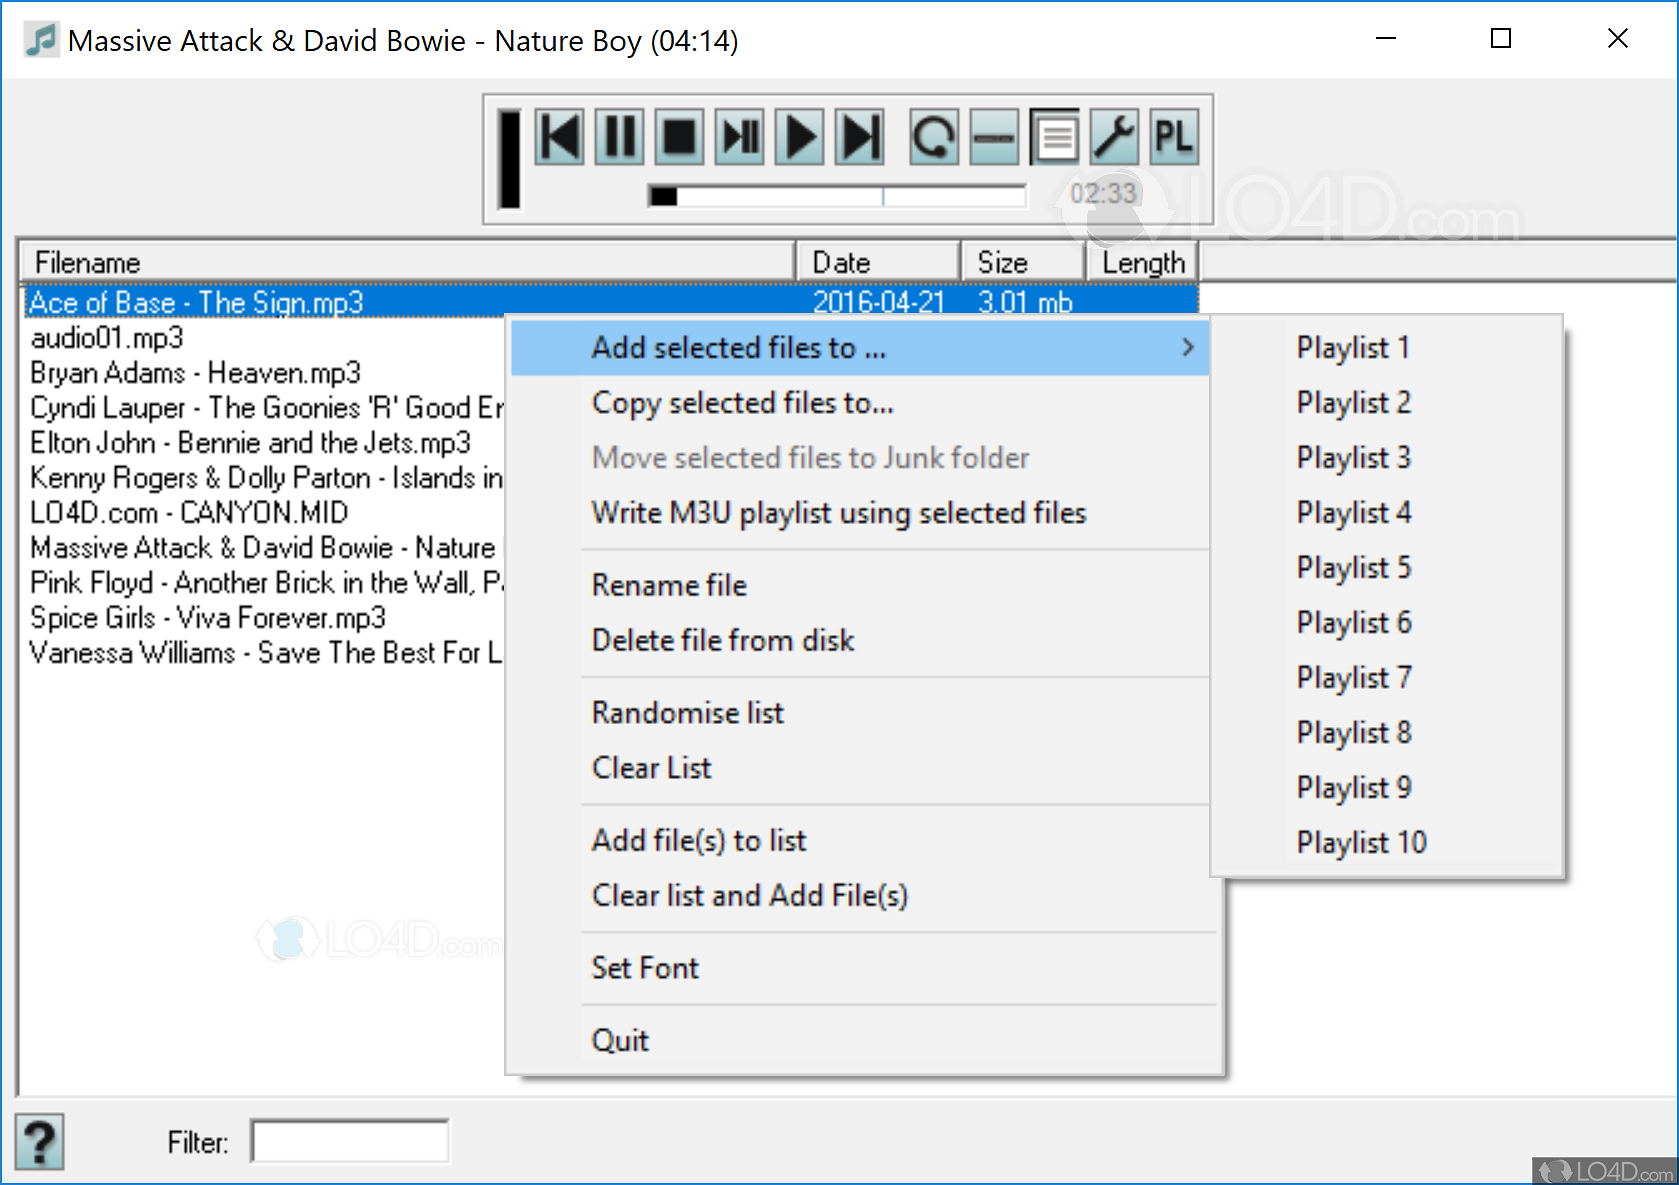Image resolution: width=1679 pixels, height=1185 pixels.
Task: Click the play/pause step button
Action: pyautogui.click(x=740, y=137)
